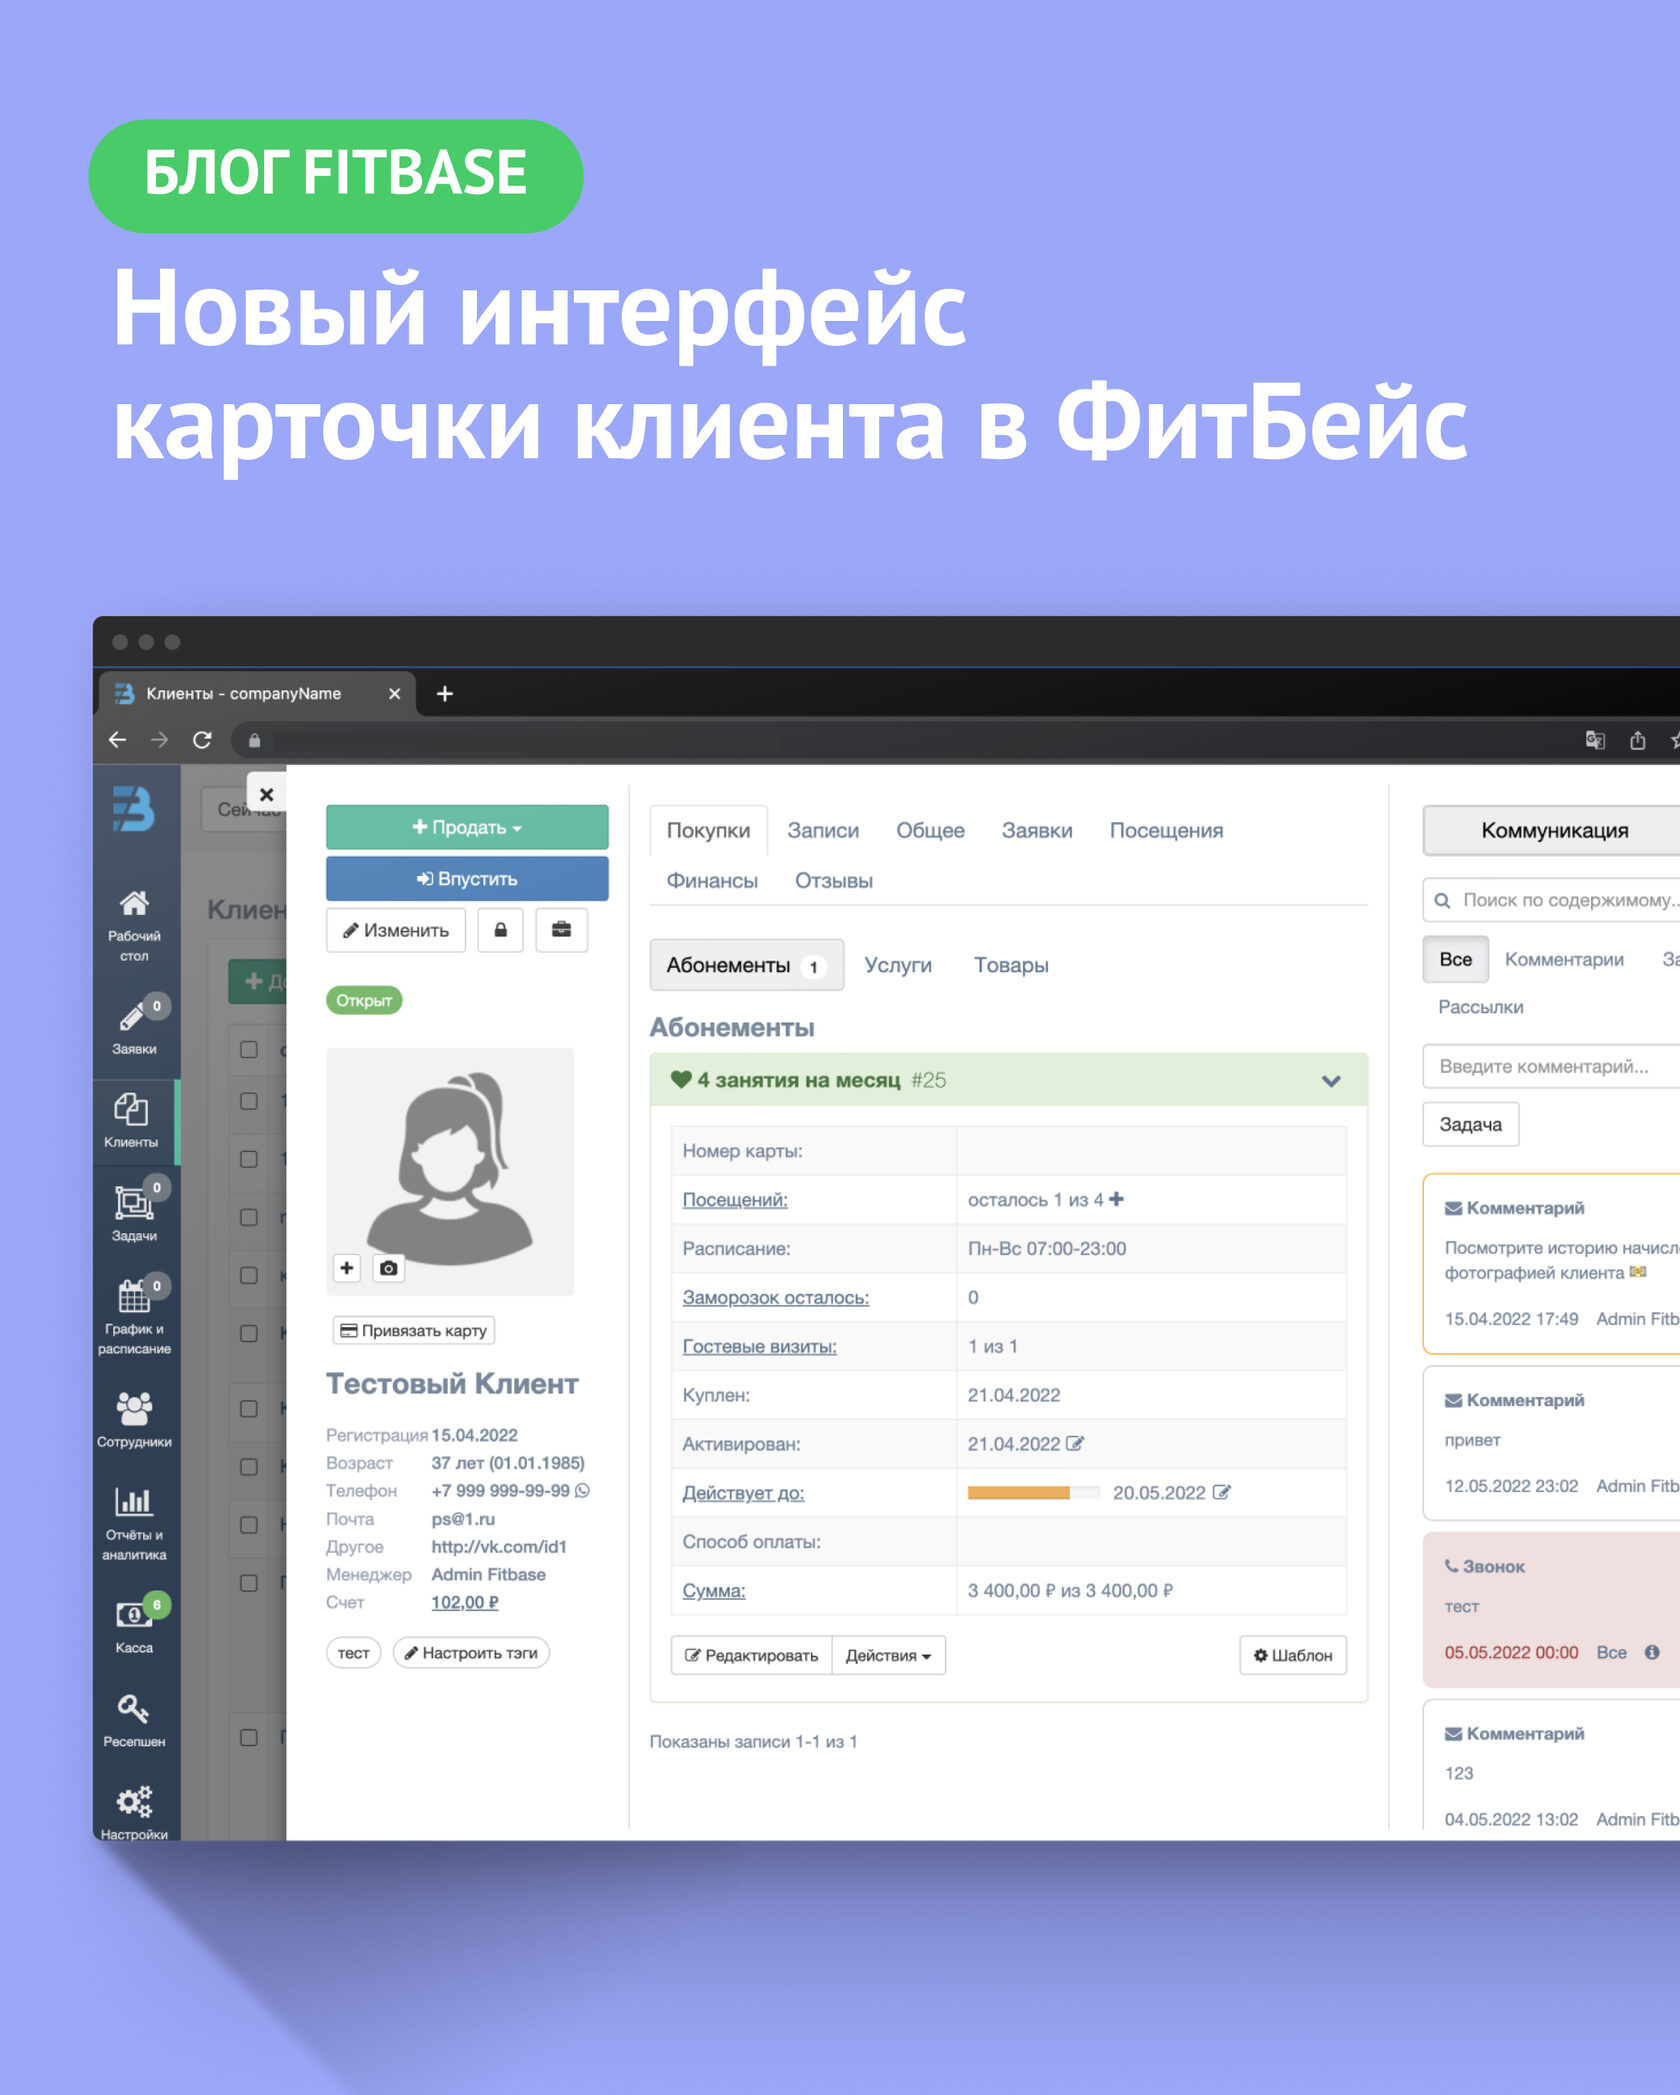Go back in the browser
The image size is (1680, 2095).
(x=117, y=740)
